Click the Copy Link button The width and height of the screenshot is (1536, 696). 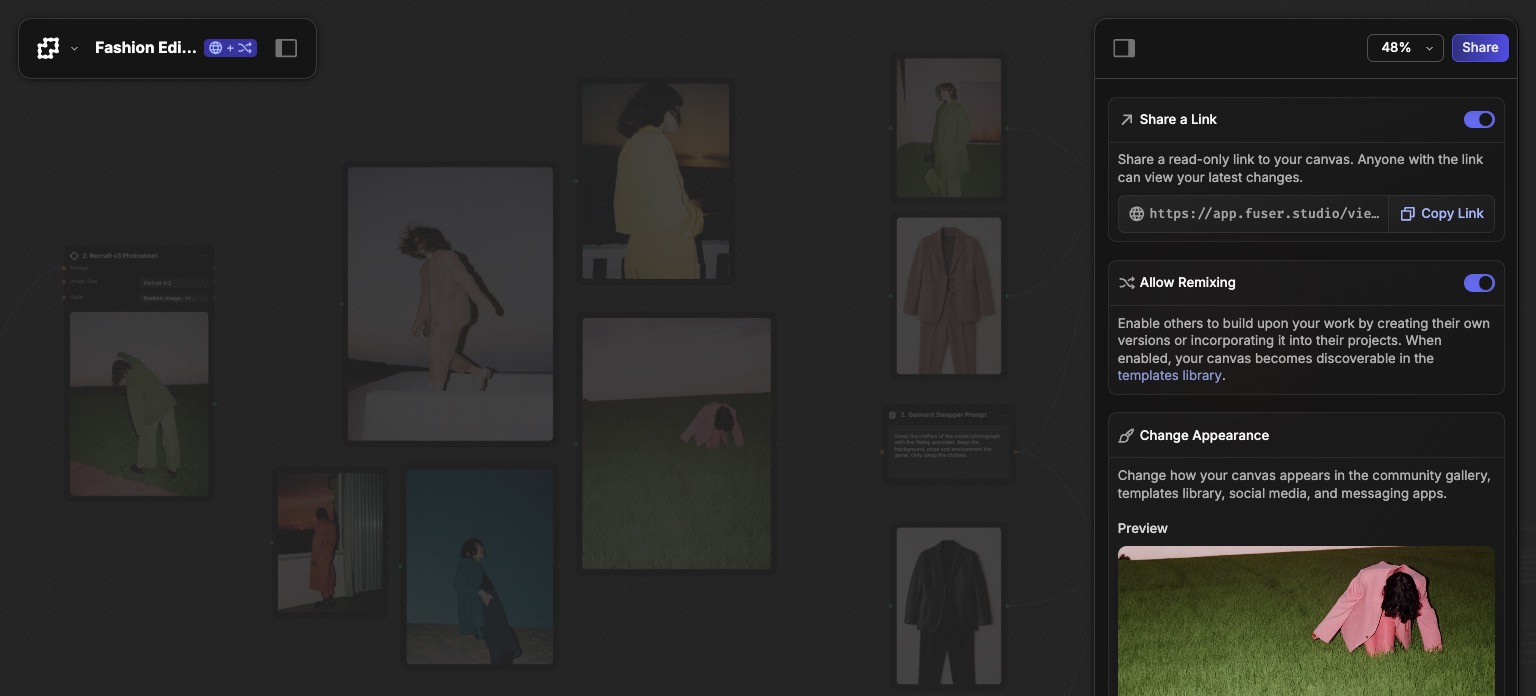pyautogui.click(x=1441, y=214)
